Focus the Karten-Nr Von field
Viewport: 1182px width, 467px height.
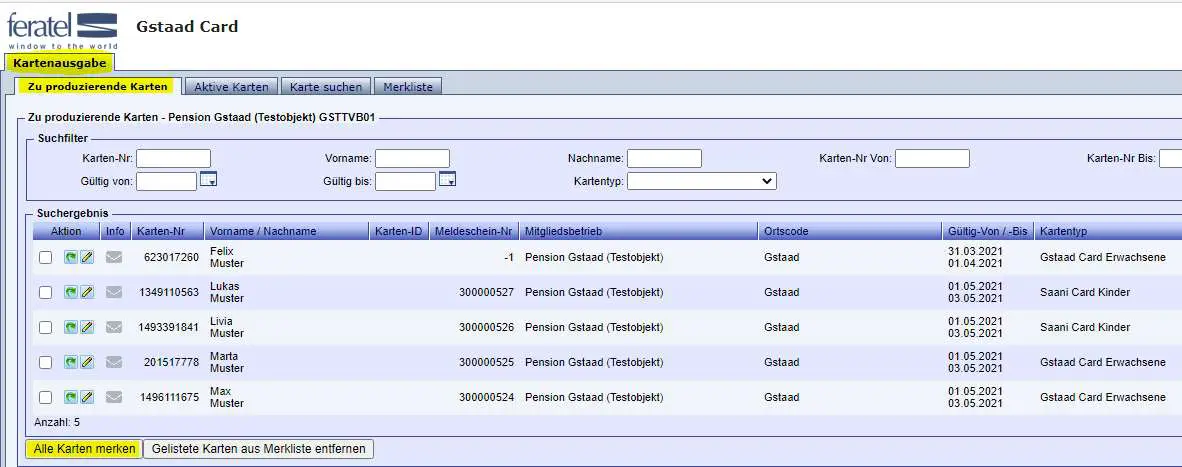pyautogui.click(x=932, y=158)
